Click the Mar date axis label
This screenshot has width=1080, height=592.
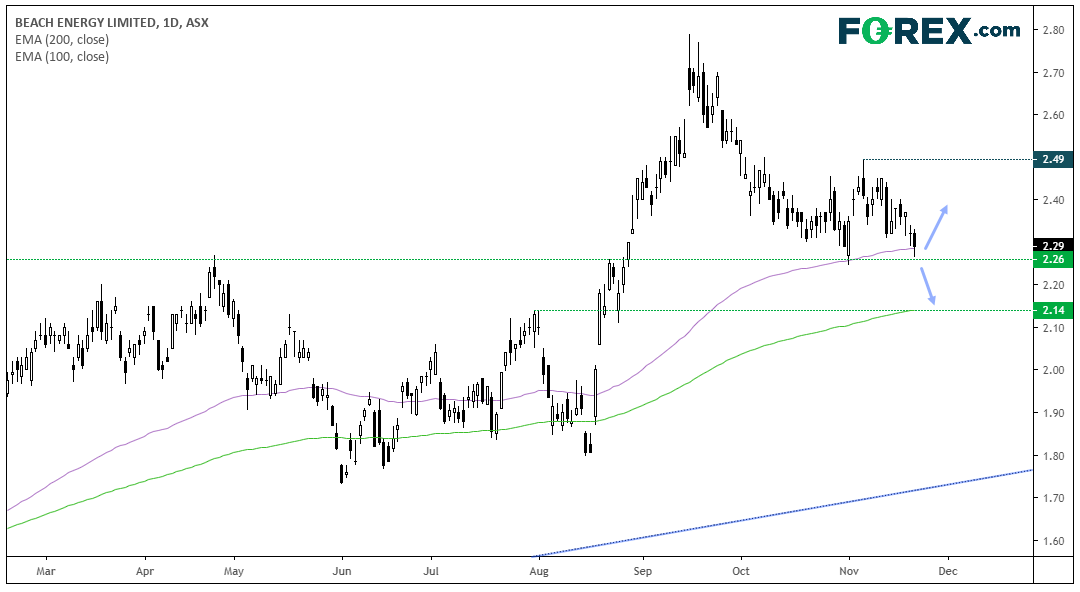(45, 571)
